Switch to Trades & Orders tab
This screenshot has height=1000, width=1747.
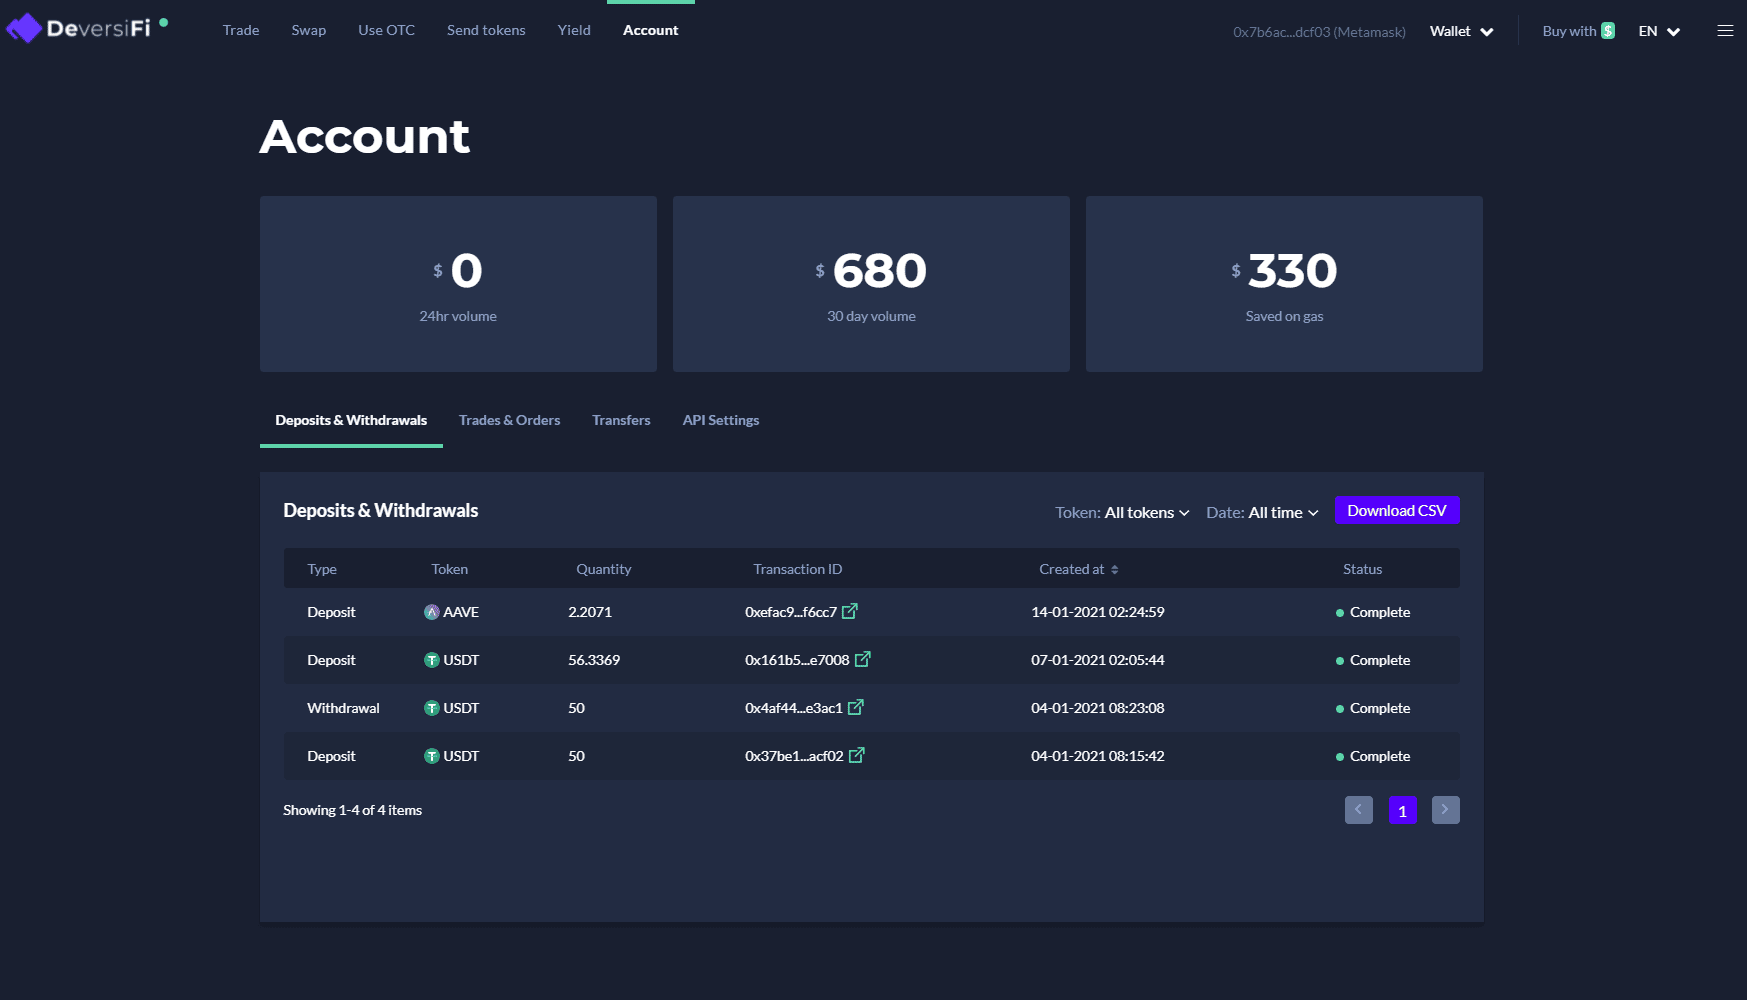(509, 420)
